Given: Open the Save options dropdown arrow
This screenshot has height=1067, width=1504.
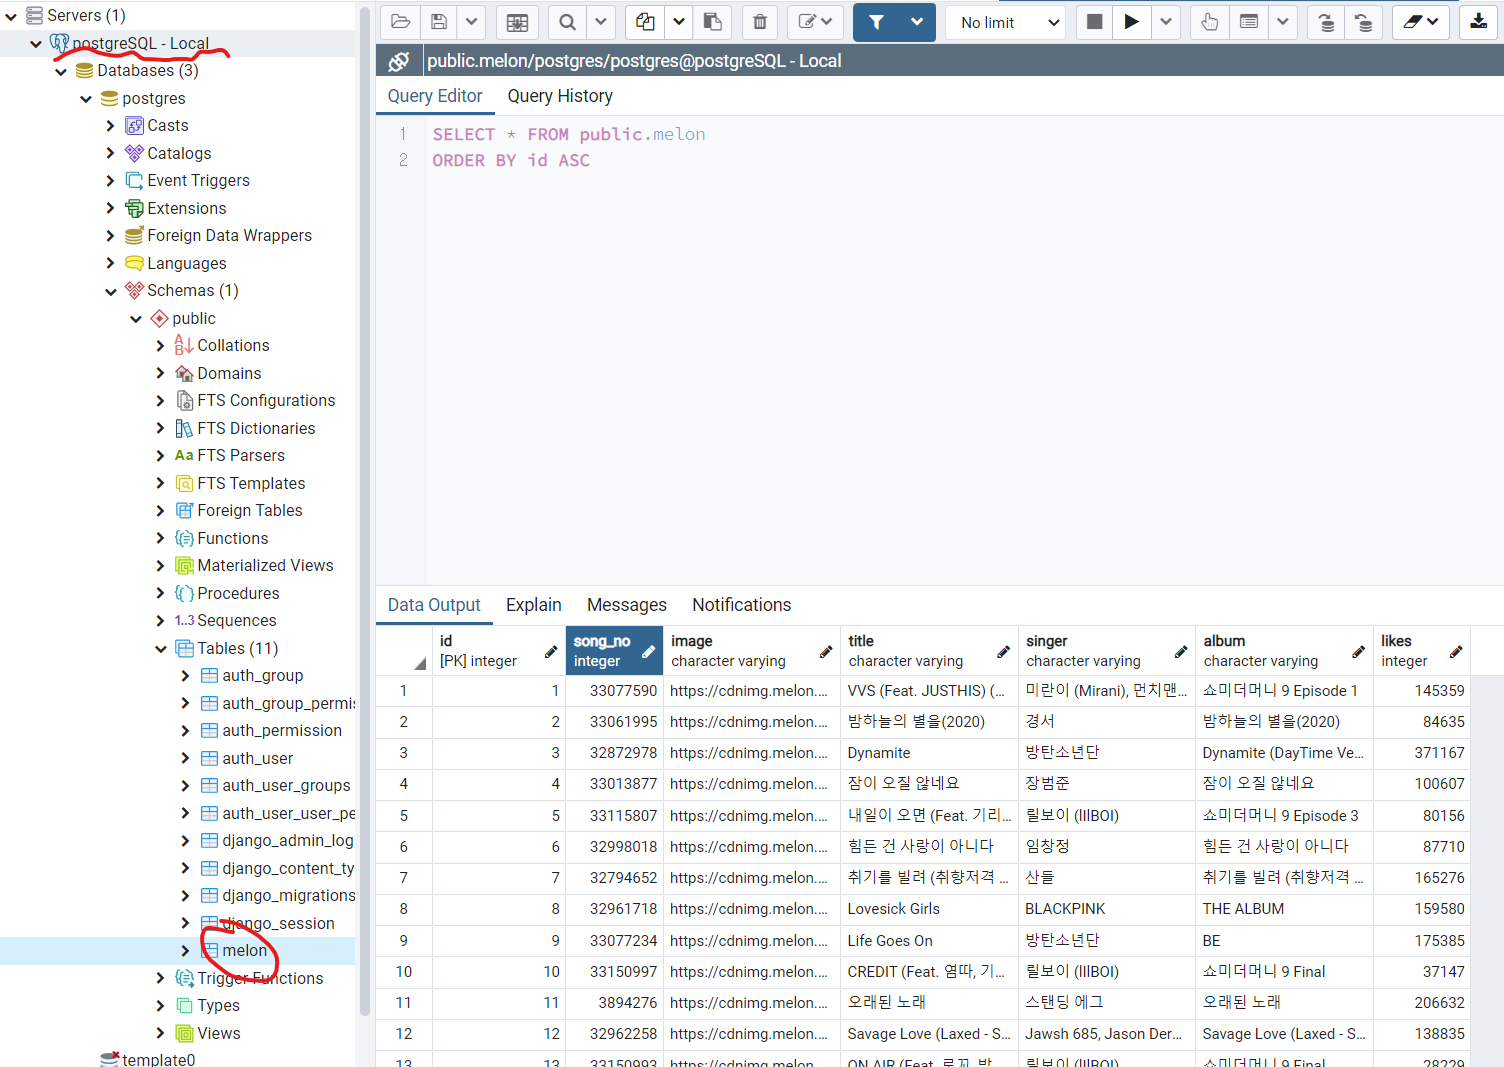Looking at the screenshot, I should (471, 22).
